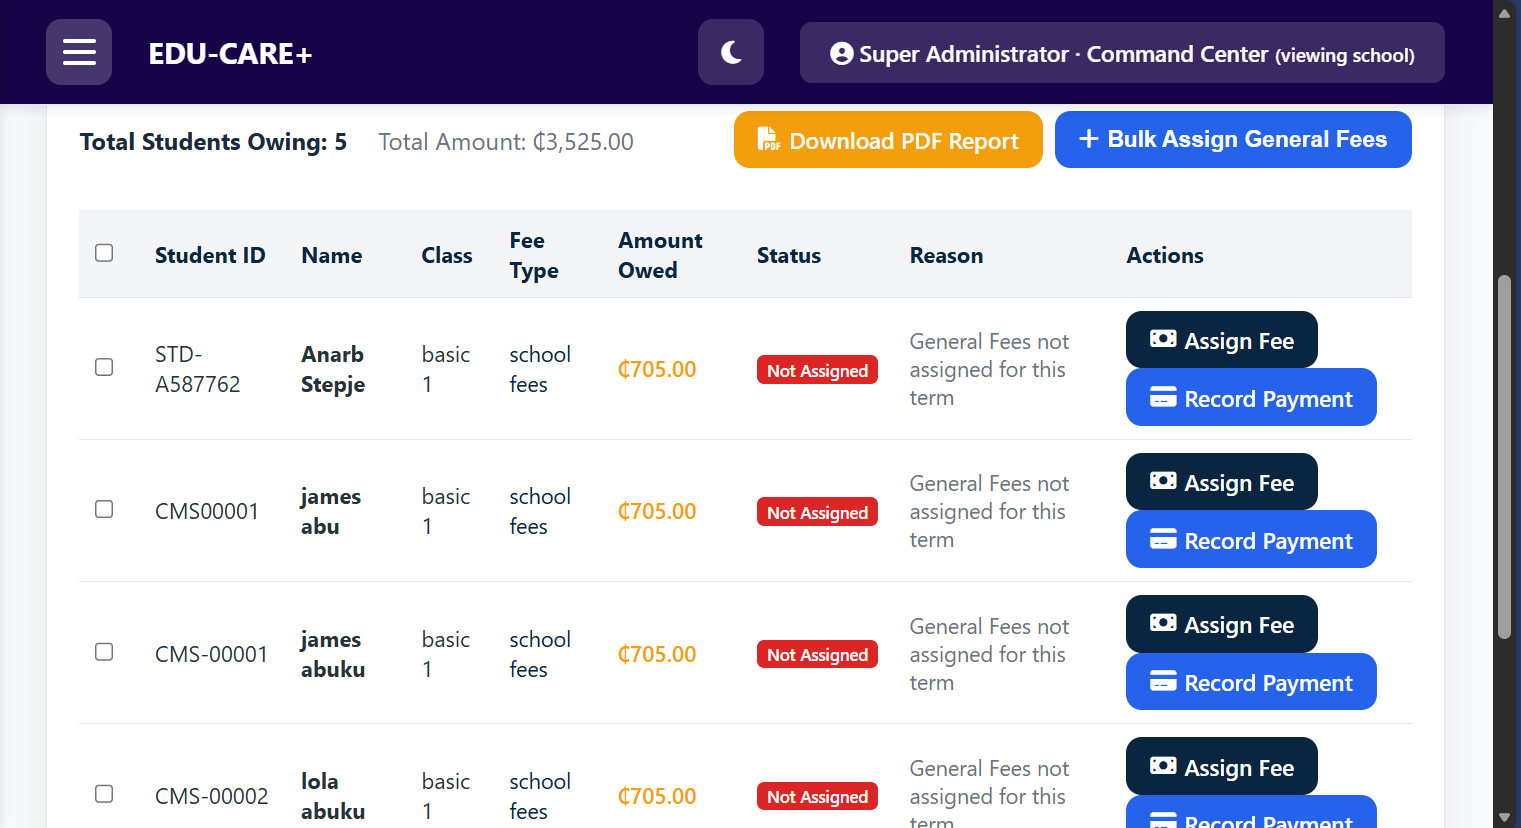Viewport: 1521px width, 828px height.
Task: Click the scrollbar's down arrow
Action: coord(1504,817)
